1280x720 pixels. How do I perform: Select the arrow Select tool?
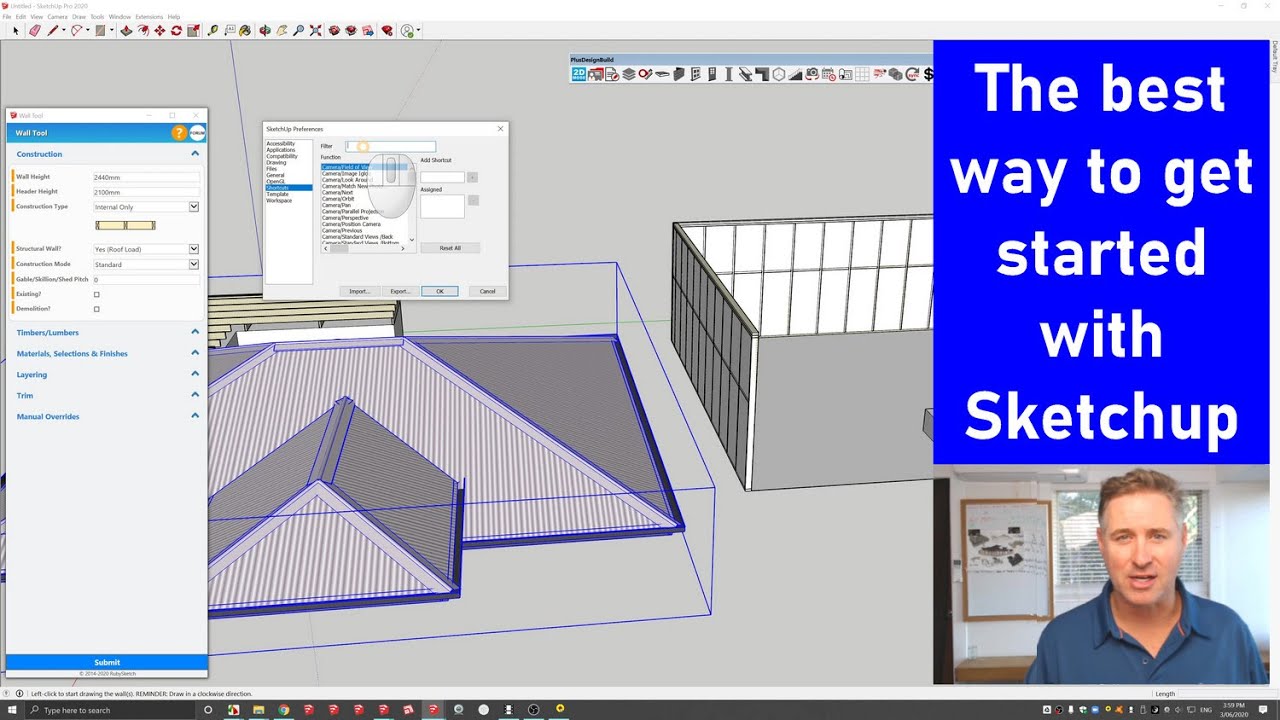tap(16, 31)
